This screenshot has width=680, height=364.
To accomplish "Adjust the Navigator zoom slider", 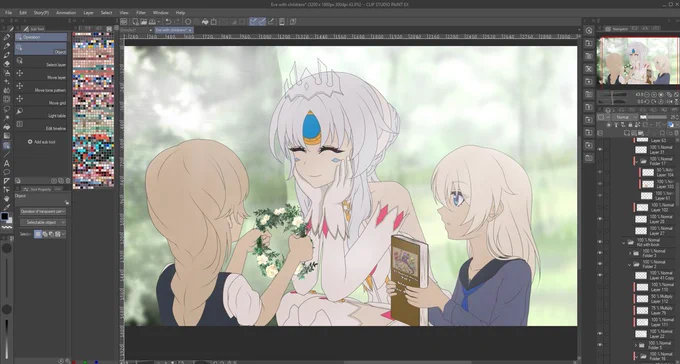I will 612,95.
